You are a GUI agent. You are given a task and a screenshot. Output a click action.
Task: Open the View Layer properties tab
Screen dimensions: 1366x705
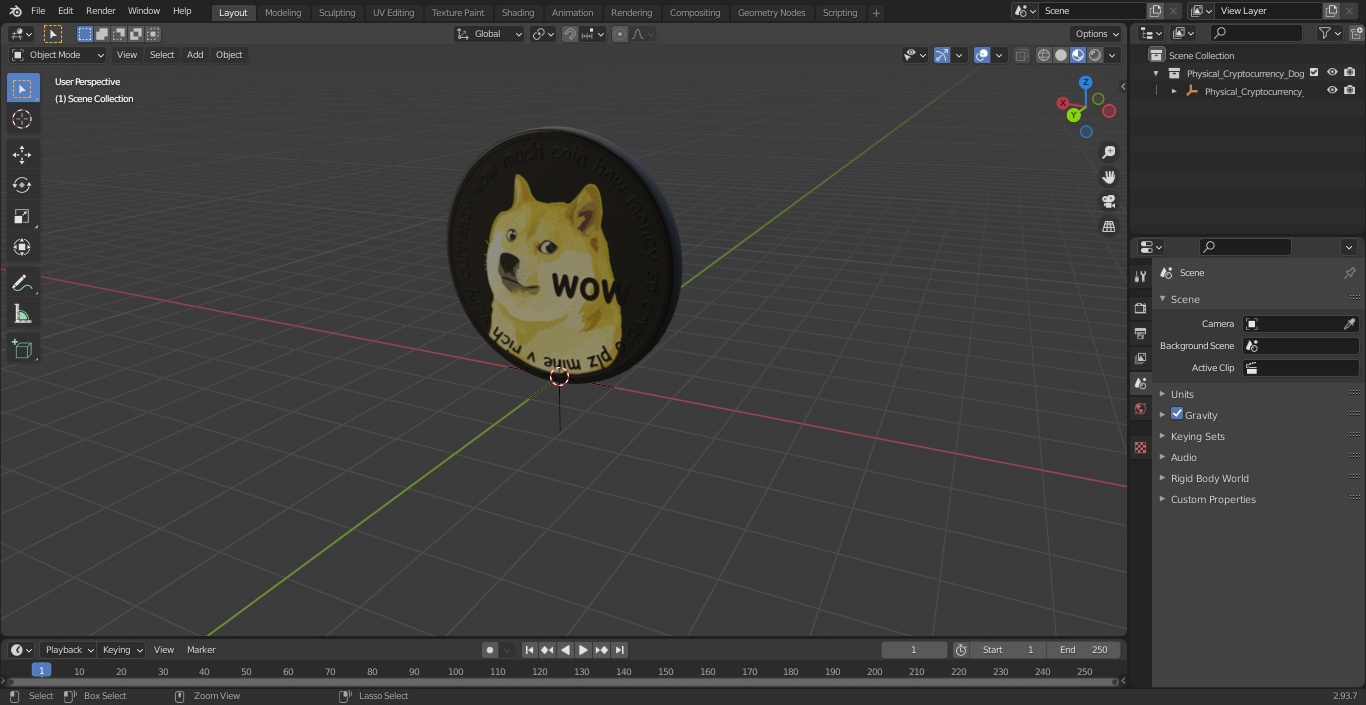[x=1140, y=358]
